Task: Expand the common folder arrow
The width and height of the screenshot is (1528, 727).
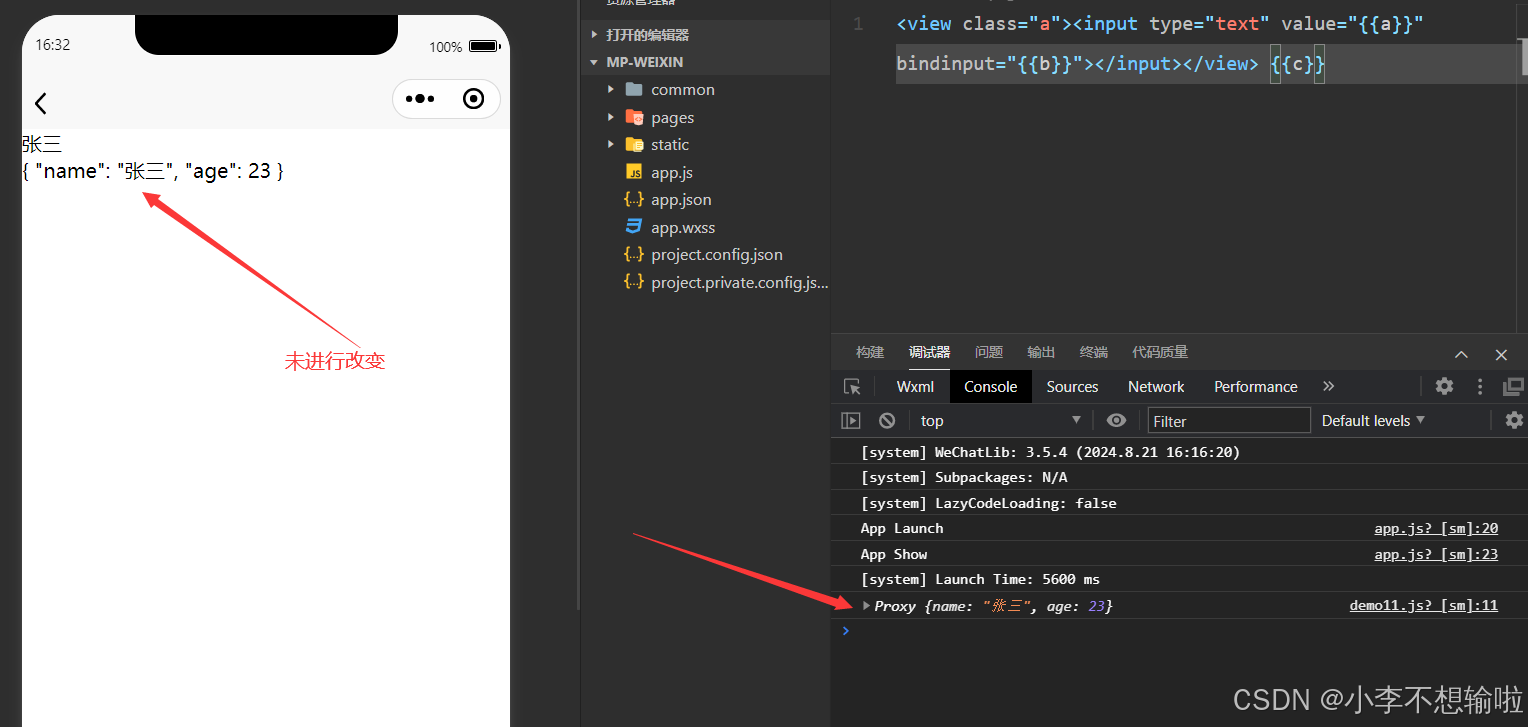Action: pos(611,89)
